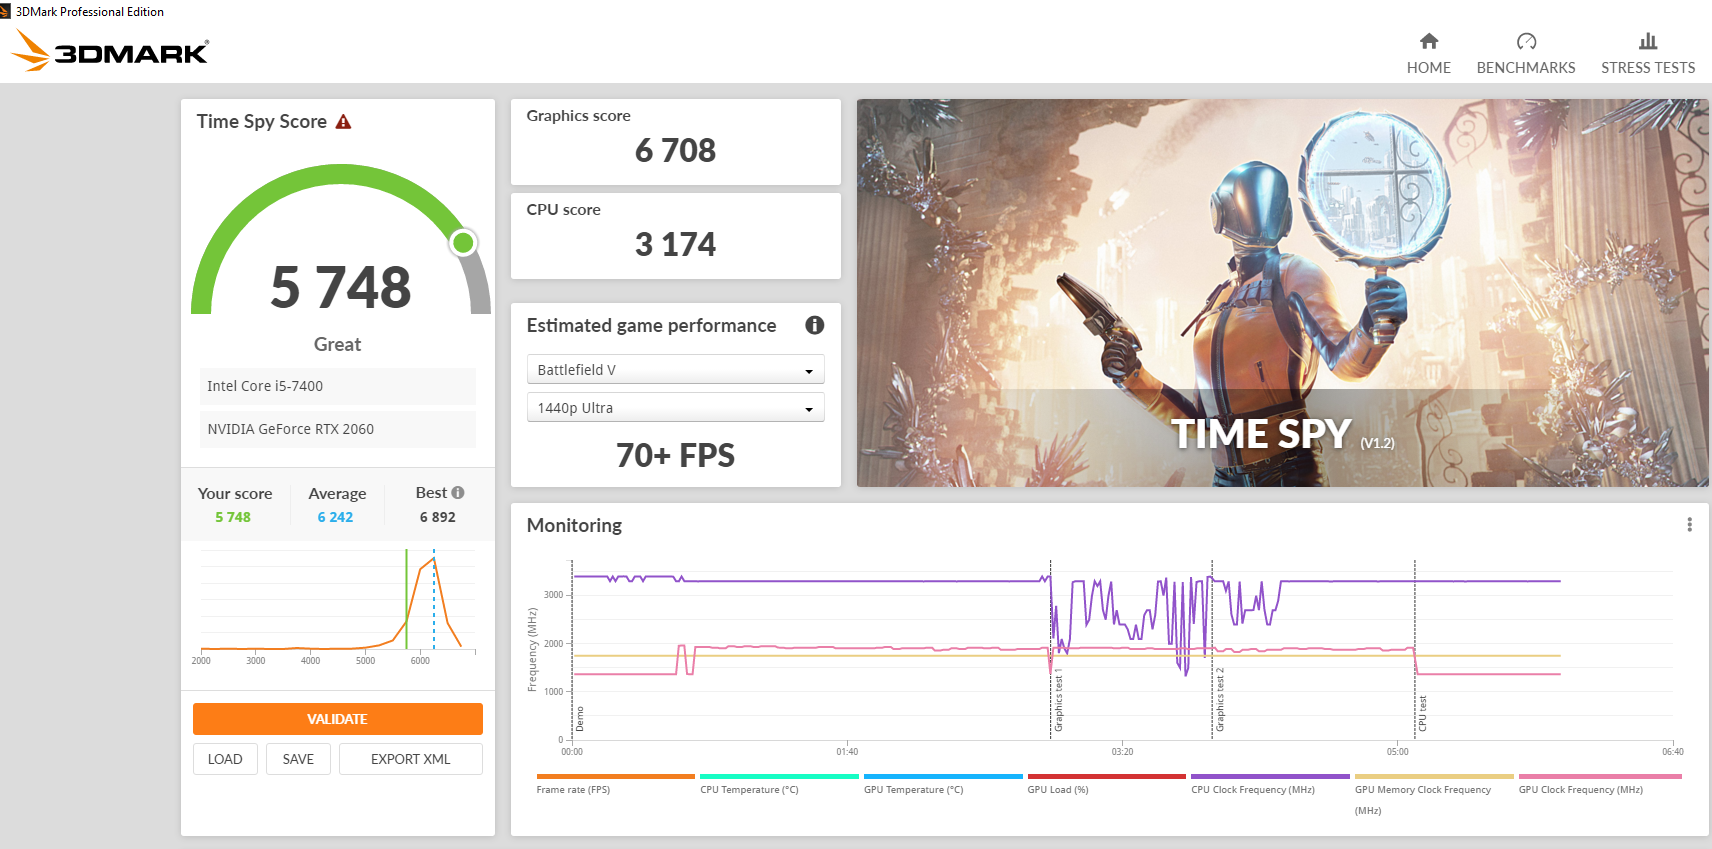Toggle the GPU Load (%) legend series
1712x849 pixels.
1107,784
